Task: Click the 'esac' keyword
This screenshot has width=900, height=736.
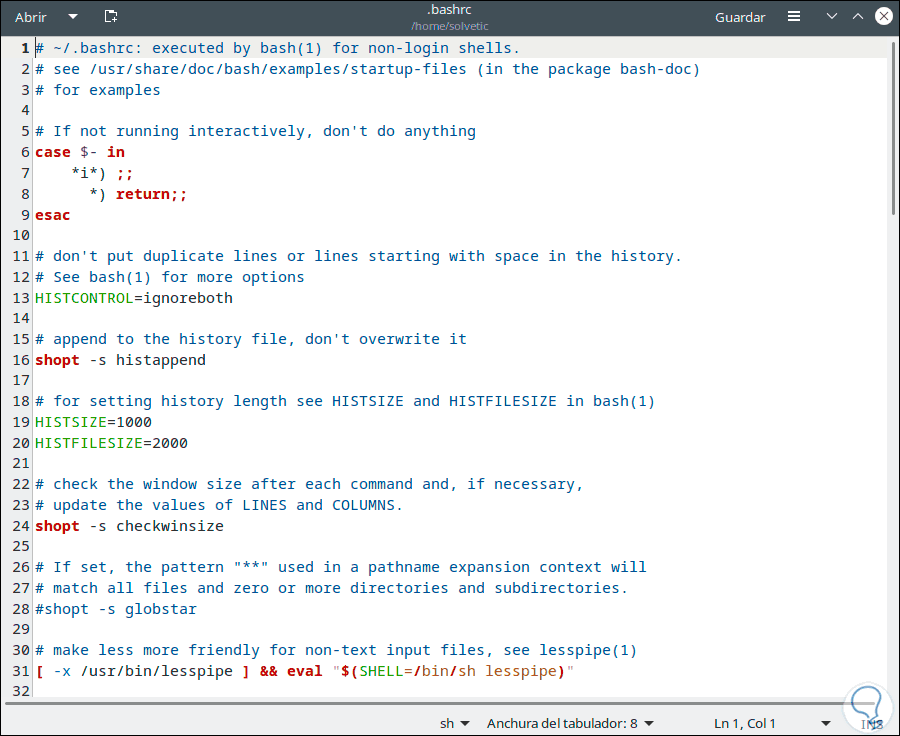Action: [x=52, y=215]
